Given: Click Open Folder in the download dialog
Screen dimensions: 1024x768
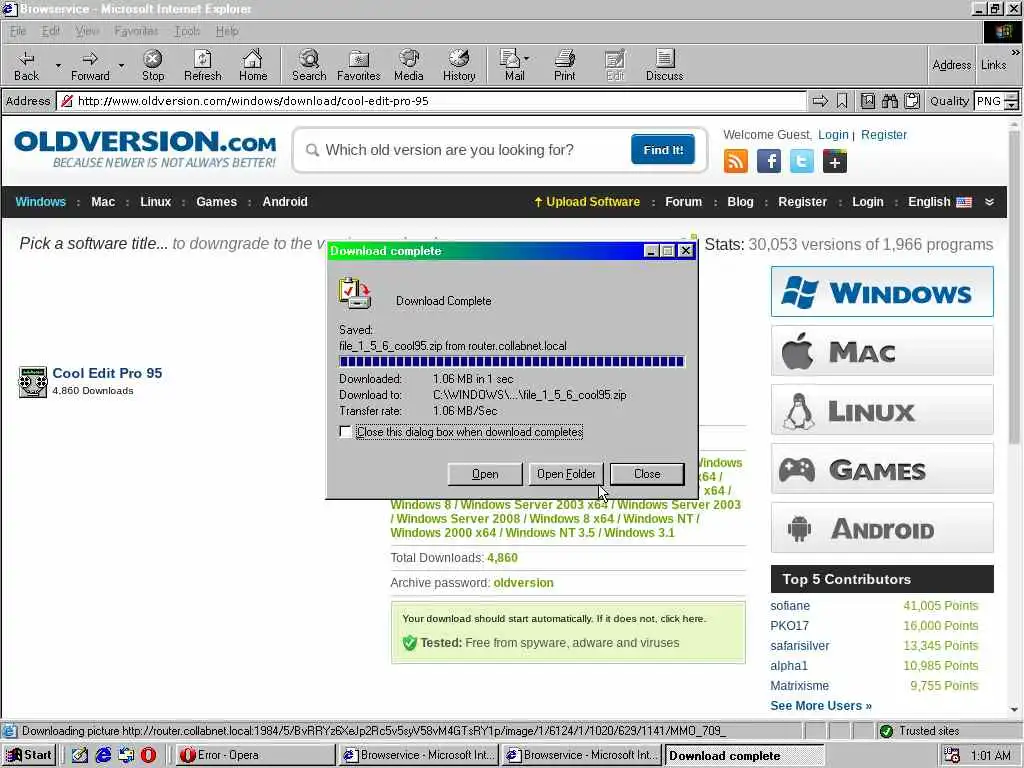Looking at the screenshot, I should [x=566, y=474].
